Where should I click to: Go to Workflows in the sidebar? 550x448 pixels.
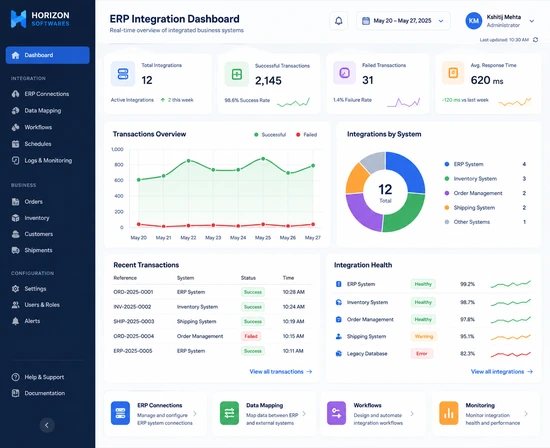click(x=48, y=127)
